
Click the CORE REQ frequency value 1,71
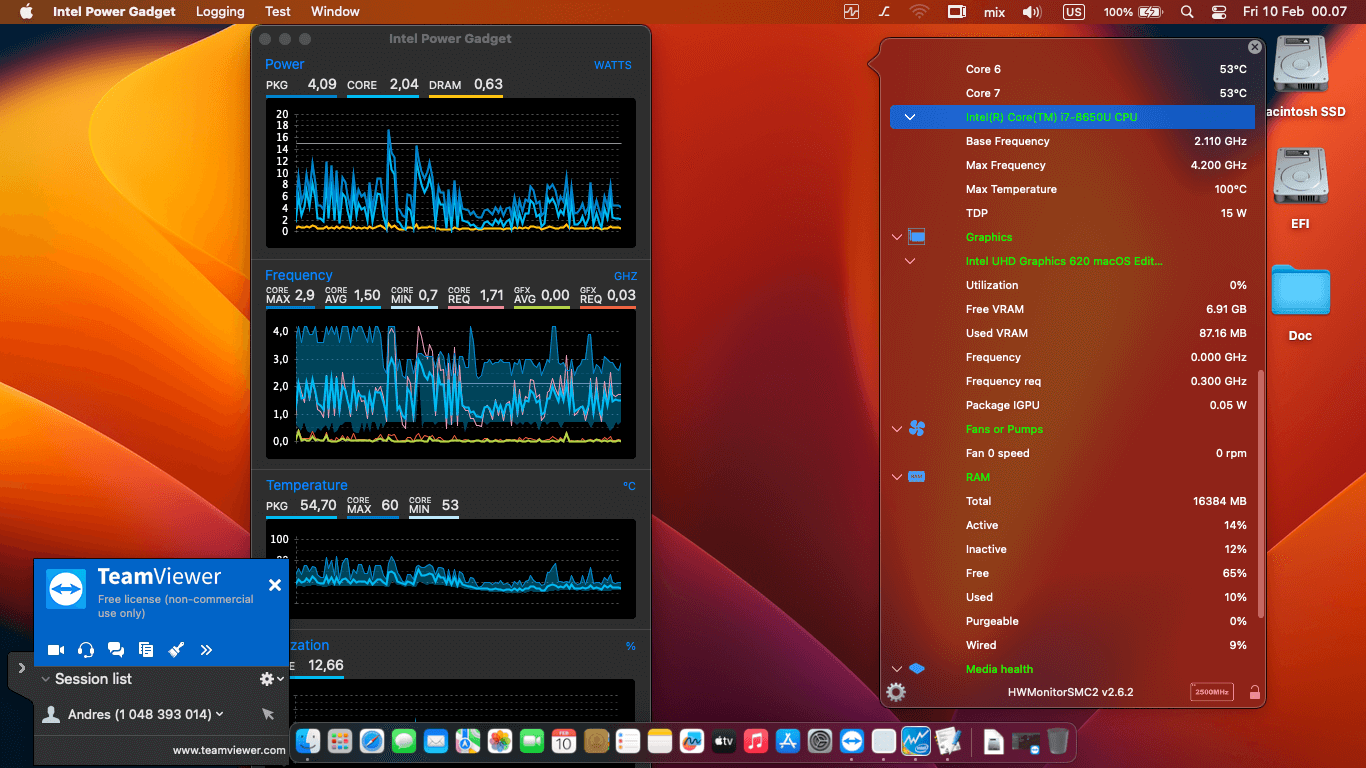click(x=491, y=295)
